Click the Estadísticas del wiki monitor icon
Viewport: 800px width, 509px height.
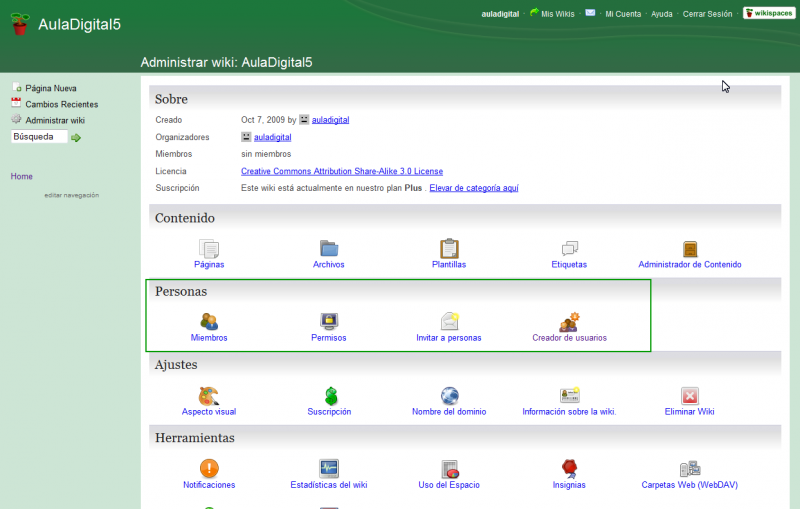pyautogui.click(x=329, y=468)
